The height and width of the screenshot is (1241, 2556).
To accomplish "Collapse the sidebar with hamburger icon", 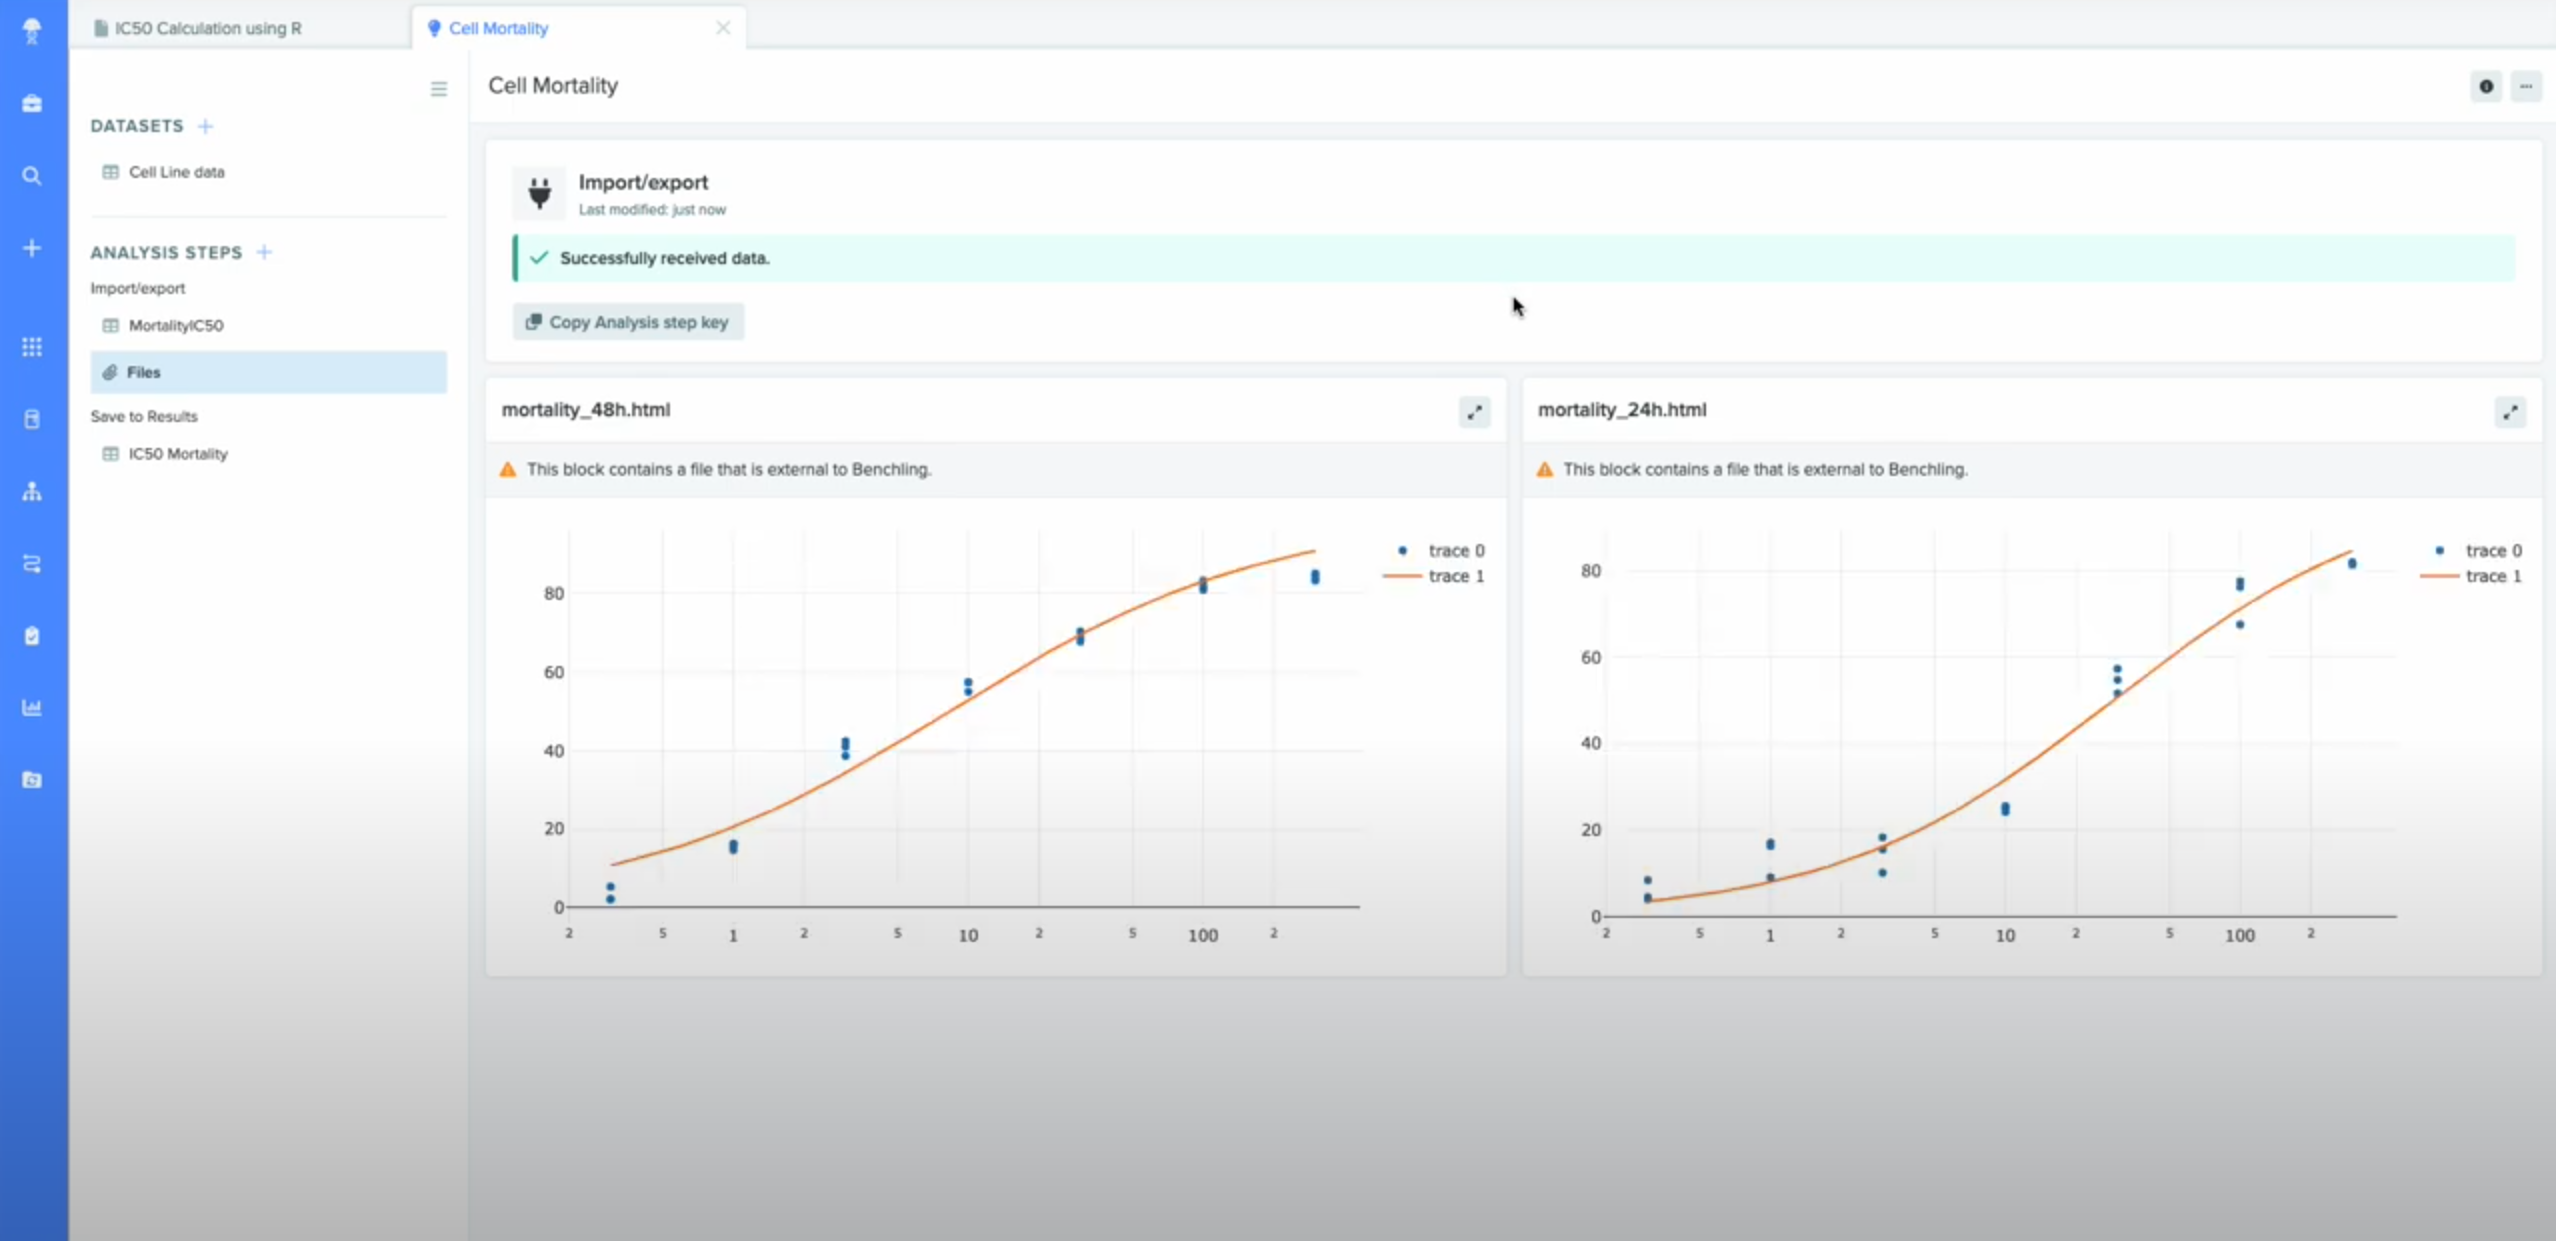I will 438,90.
